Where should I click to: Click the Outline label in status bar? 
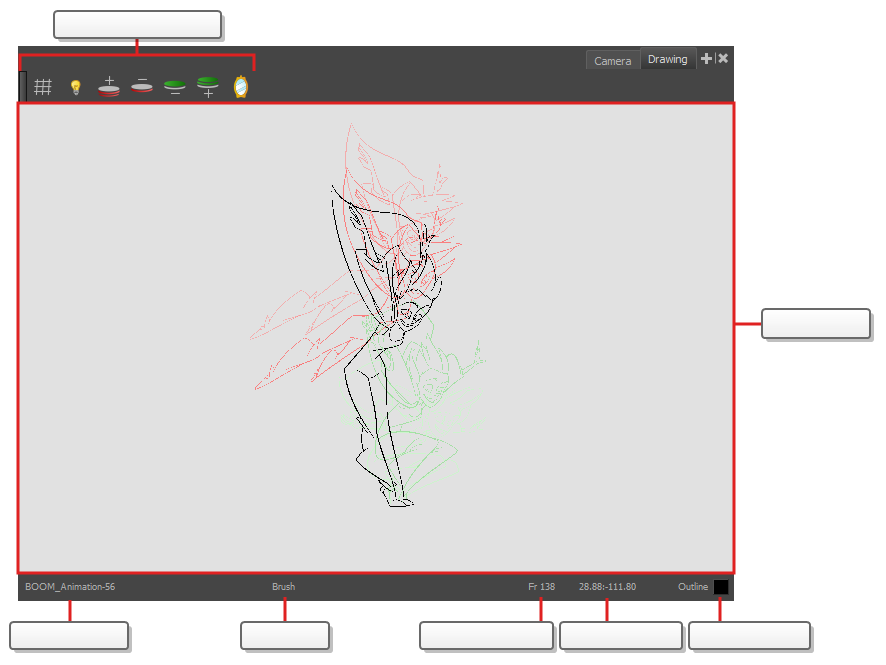(x=692, y=587)
